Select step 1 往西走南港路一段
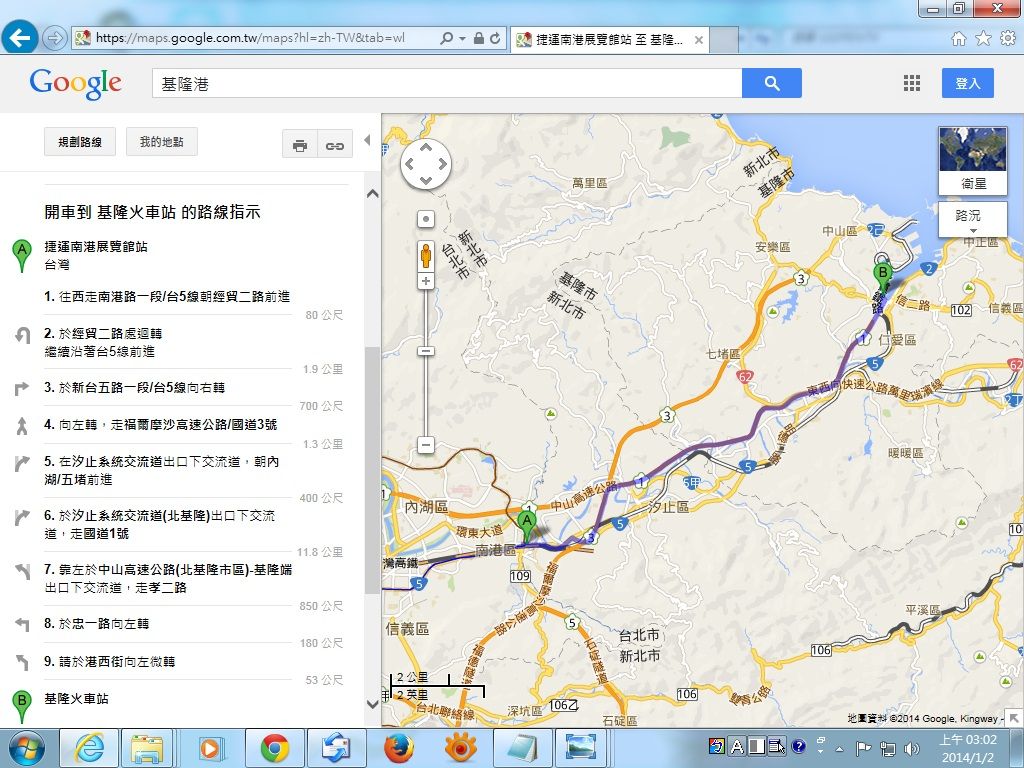The height and width of the screenshot is (768, 1024). coord(167,296)
